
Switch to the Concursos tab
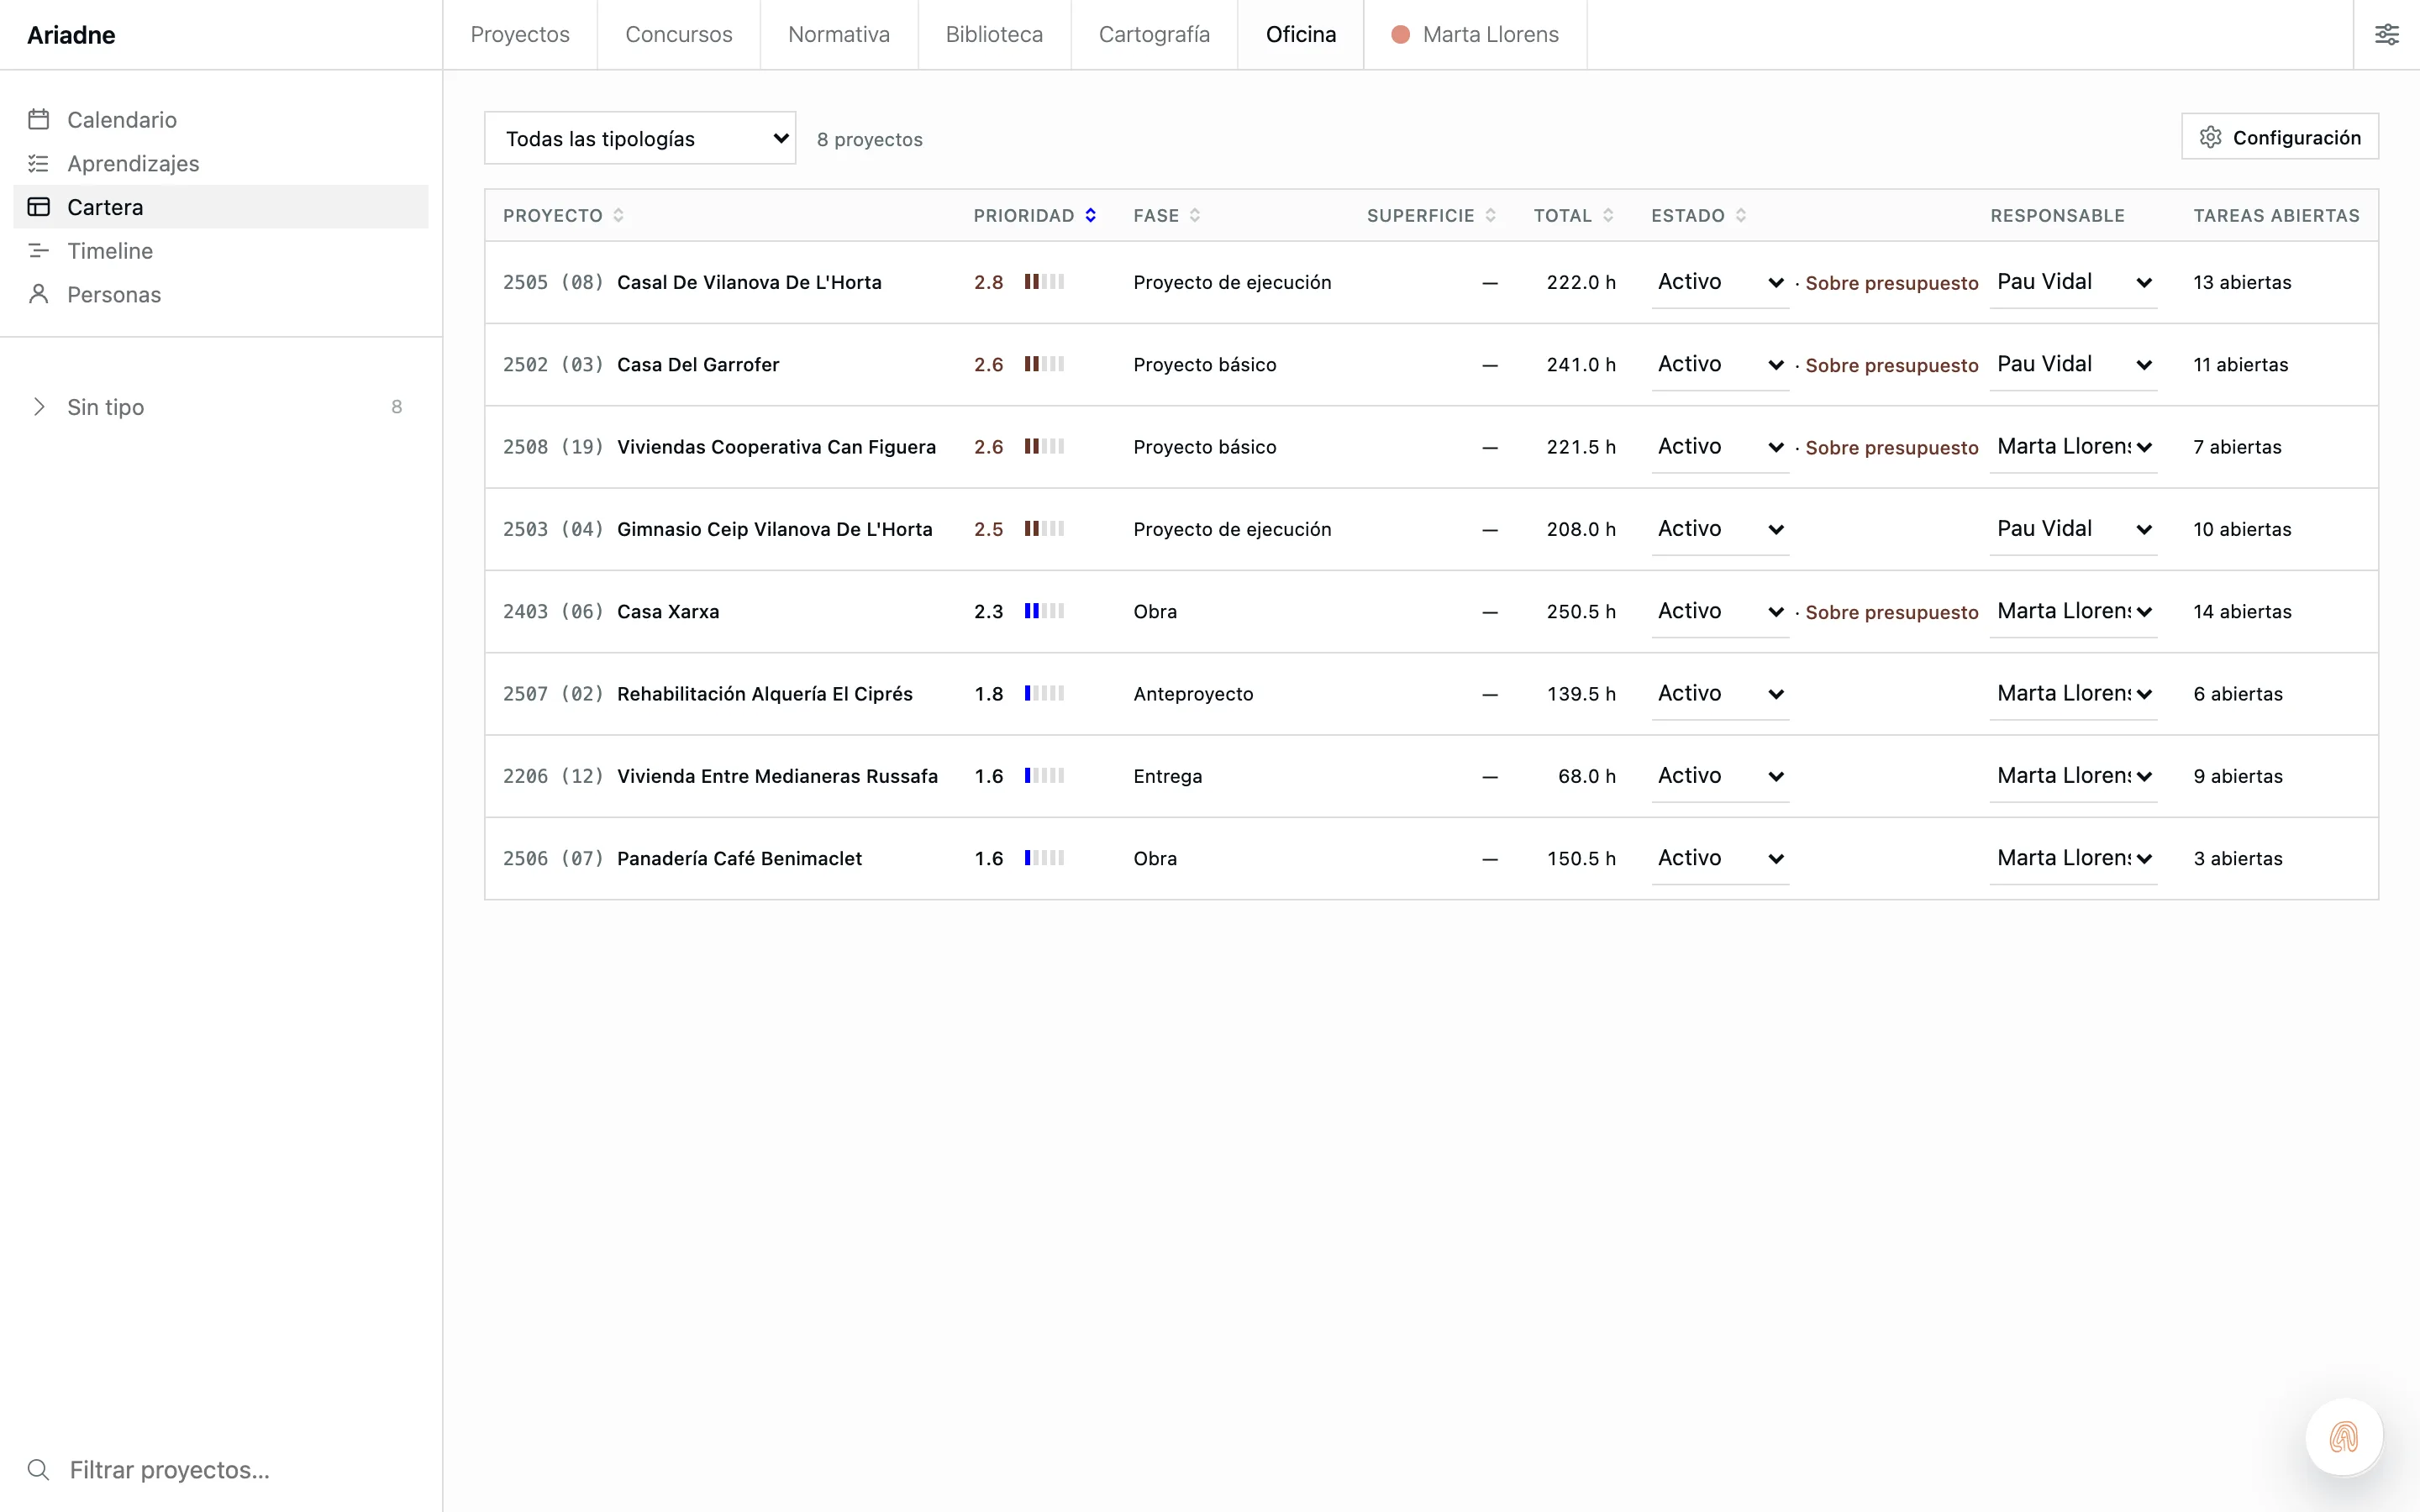click(x=679, y=35)
